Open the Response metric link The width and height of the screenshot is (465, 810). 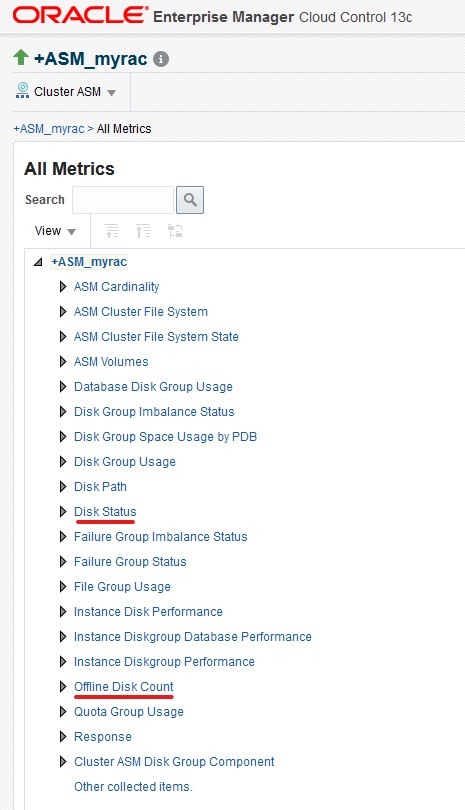point(103,737)
